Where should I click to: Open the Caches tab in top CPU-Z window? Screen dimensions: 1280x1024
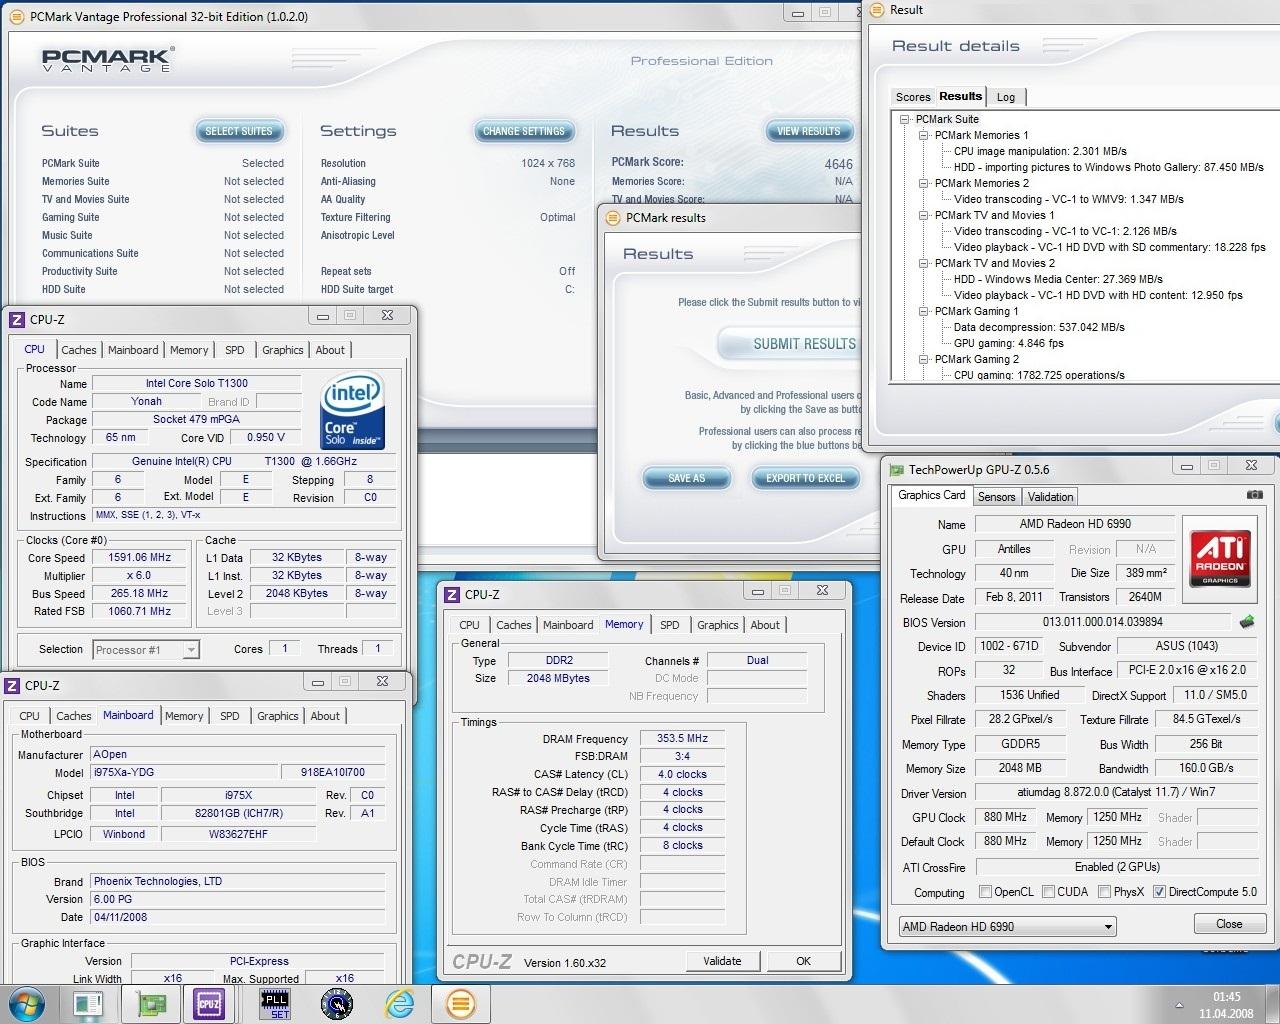(79, 350)
